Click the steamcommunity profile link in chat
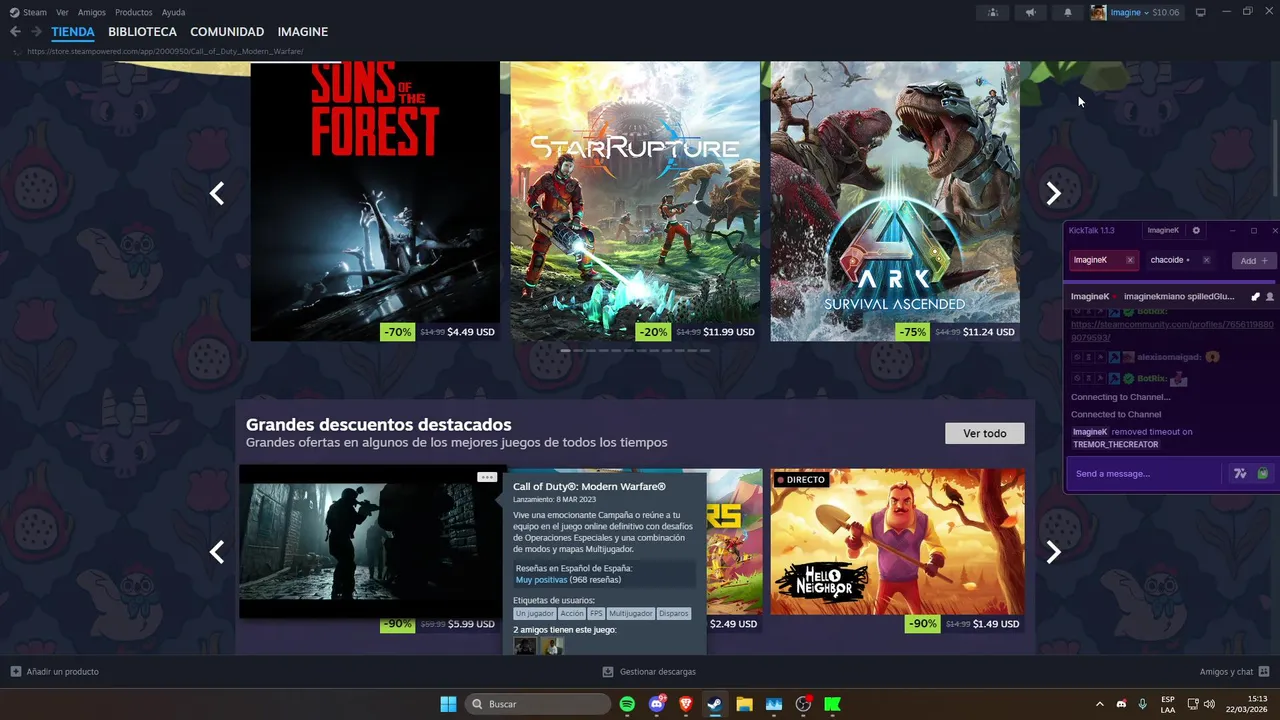Image resolution: width=1280 pixels, height=720 pixels. click(1172, 330)
